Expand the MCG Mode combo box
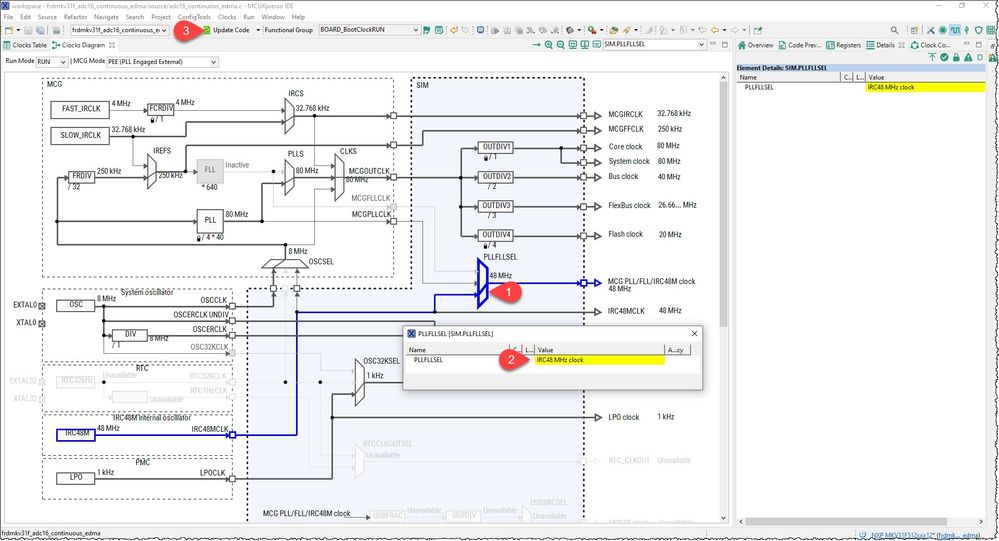 pos(162,62)
